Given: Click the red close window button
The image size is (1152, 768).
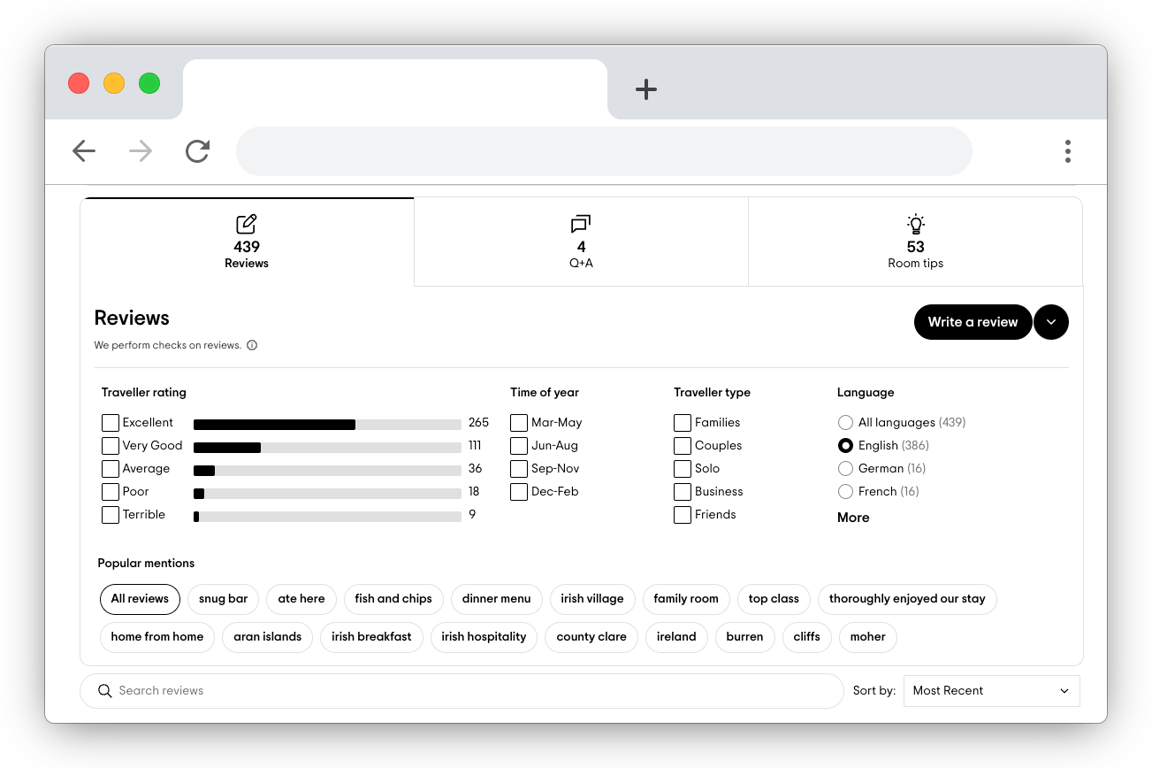Looking at the screenshot, I should (79, 83).
